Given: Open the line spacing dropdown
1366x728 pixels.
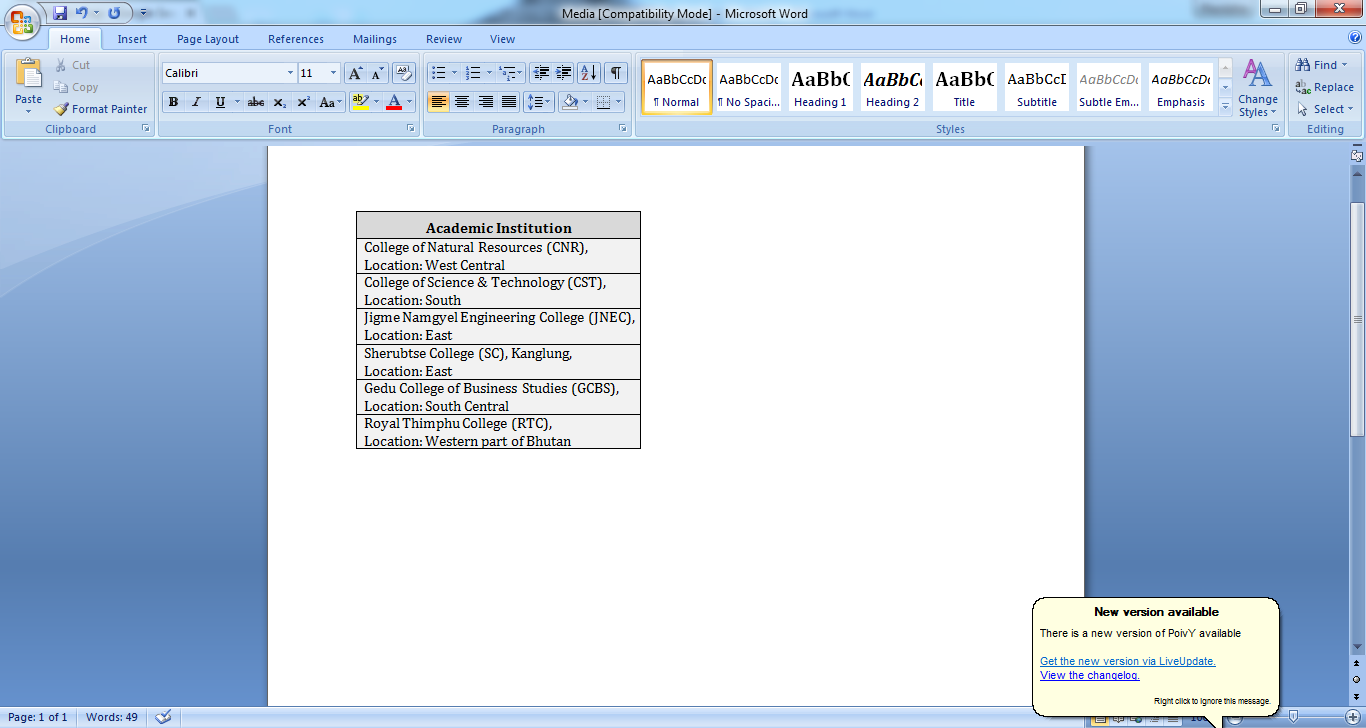Looking at the screenshot, I should click(538, 102).
